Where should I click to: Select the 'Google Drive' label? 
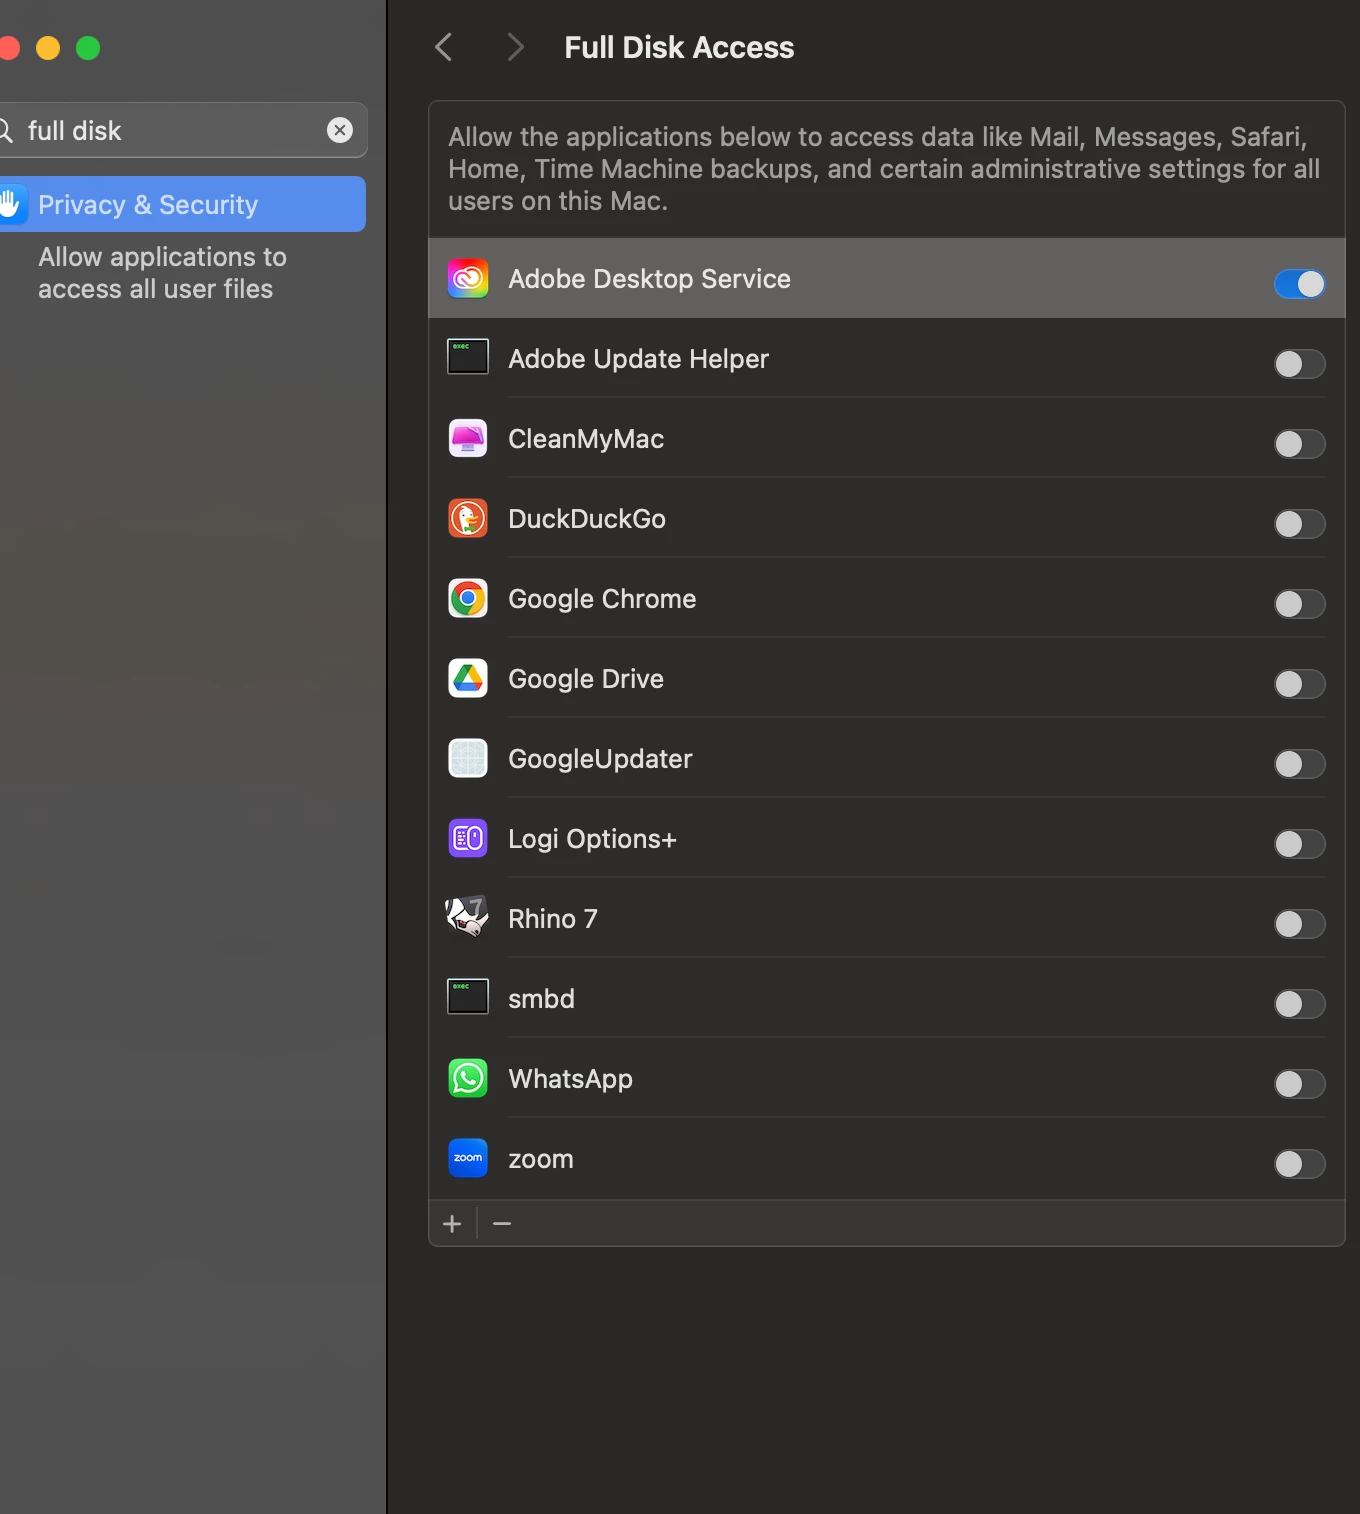(x=586, y=679)
